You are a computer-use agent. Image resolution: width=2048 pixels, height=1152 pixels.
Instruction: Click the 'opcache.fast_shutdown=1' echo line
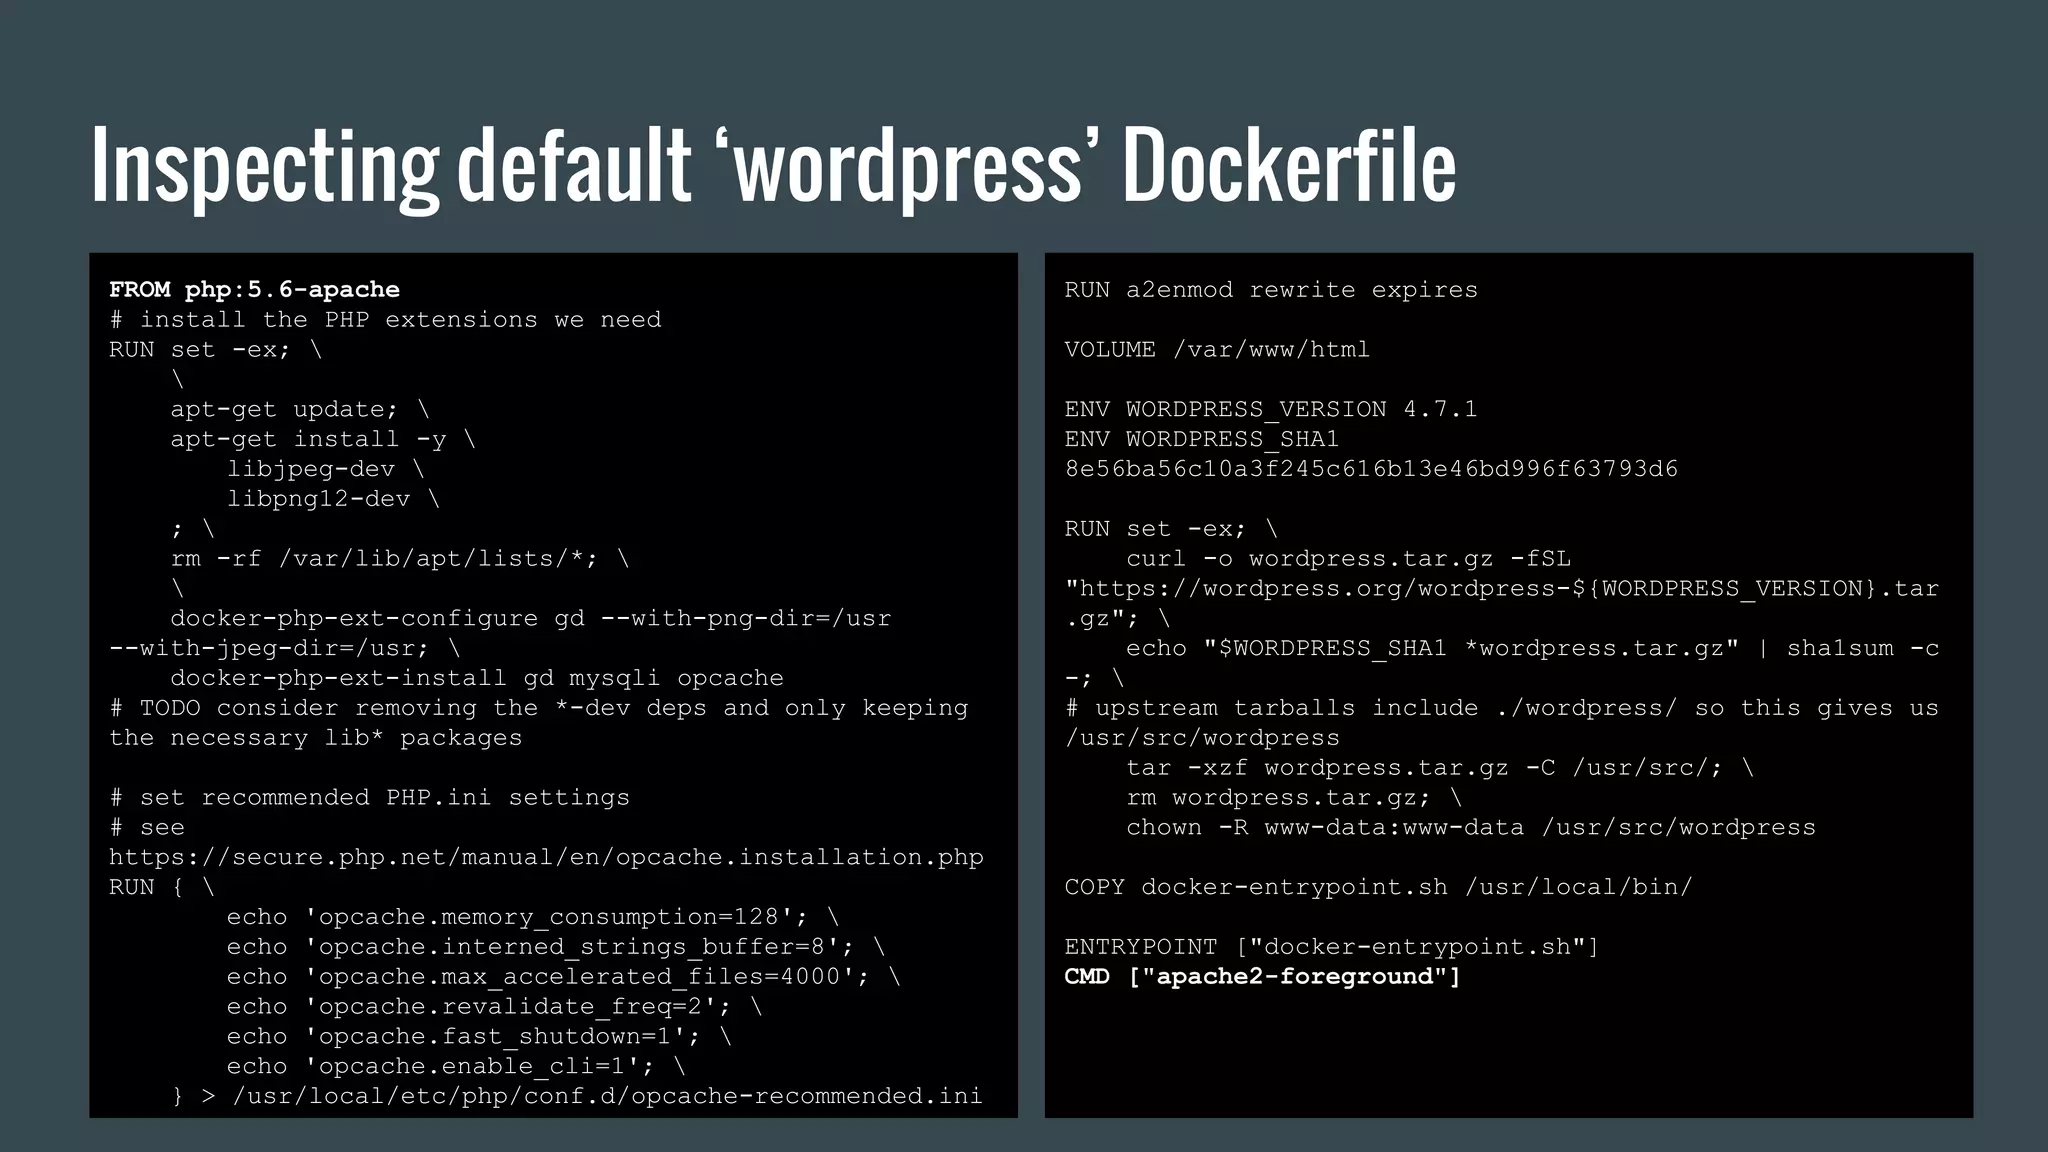click(x=479, y=1037)
